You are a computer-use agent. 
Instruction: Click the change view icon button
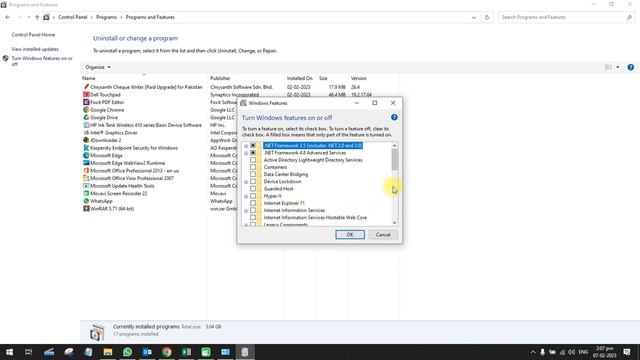pos(608,67)
